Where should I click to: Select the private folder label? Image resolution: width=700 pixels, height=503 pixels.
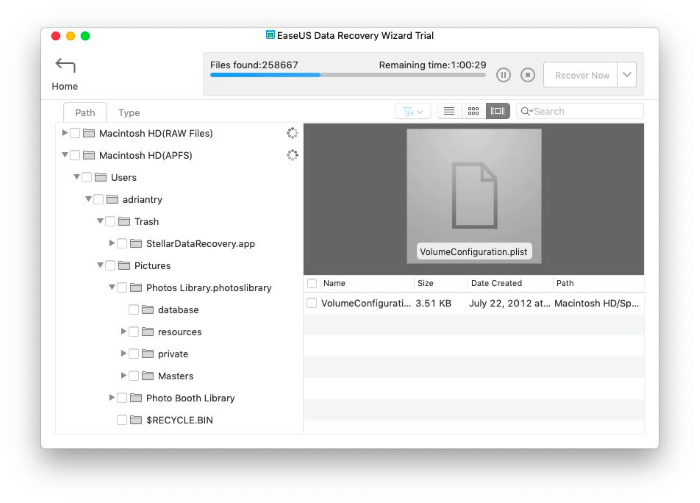(x=173, y=354)
